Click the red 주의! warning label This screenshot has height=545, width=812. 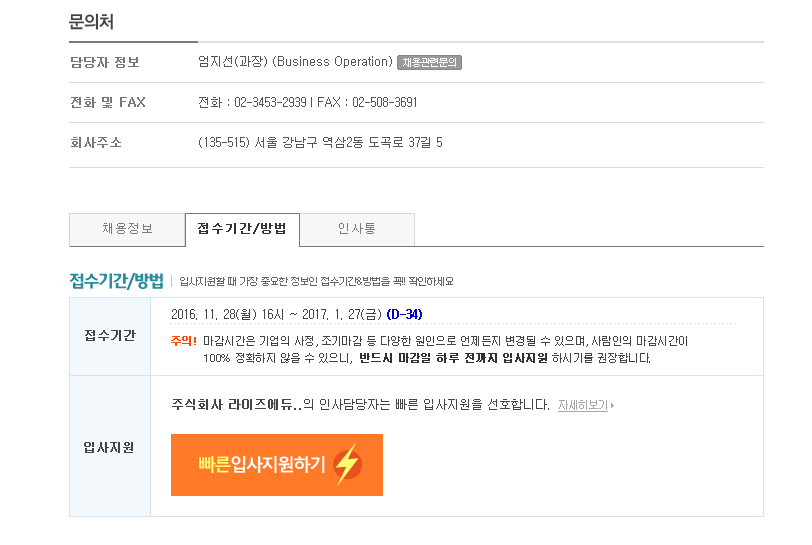184,341
